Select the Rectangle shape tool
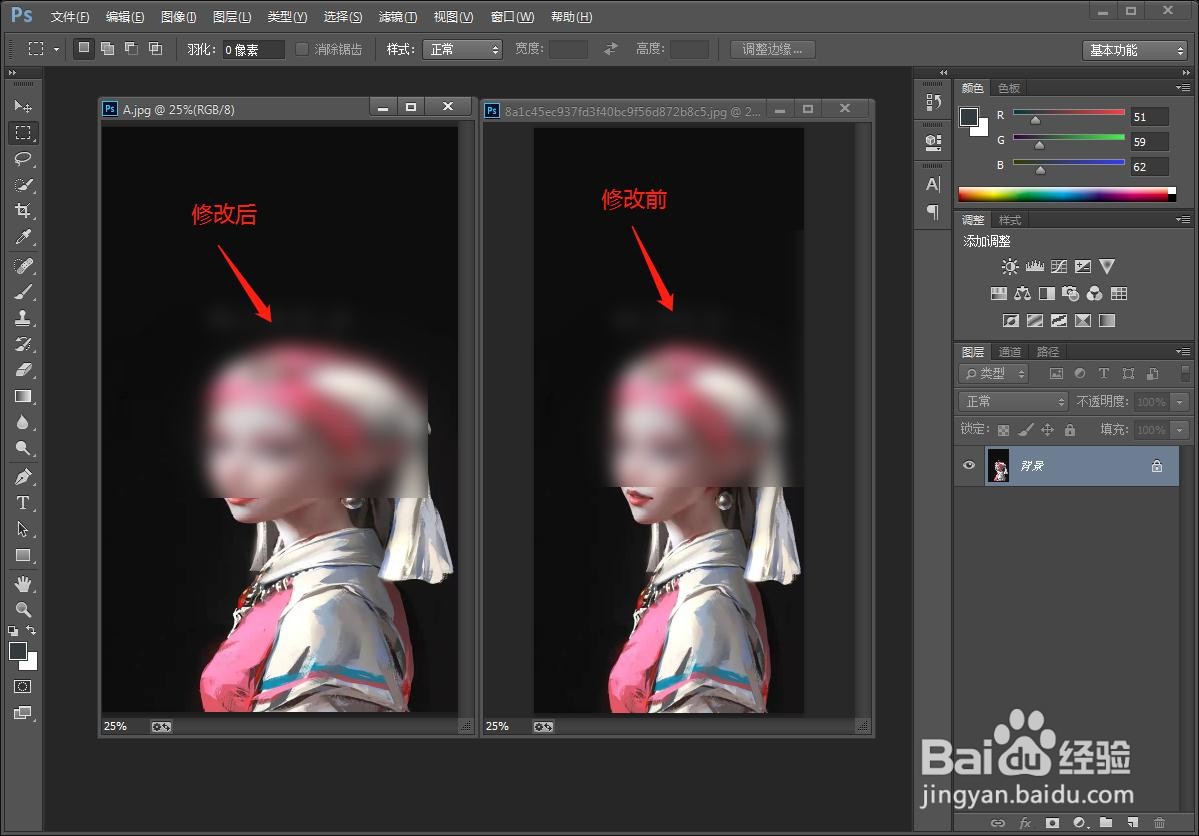The width and height of the screenshot is (1199, 836). click(23, 555)
